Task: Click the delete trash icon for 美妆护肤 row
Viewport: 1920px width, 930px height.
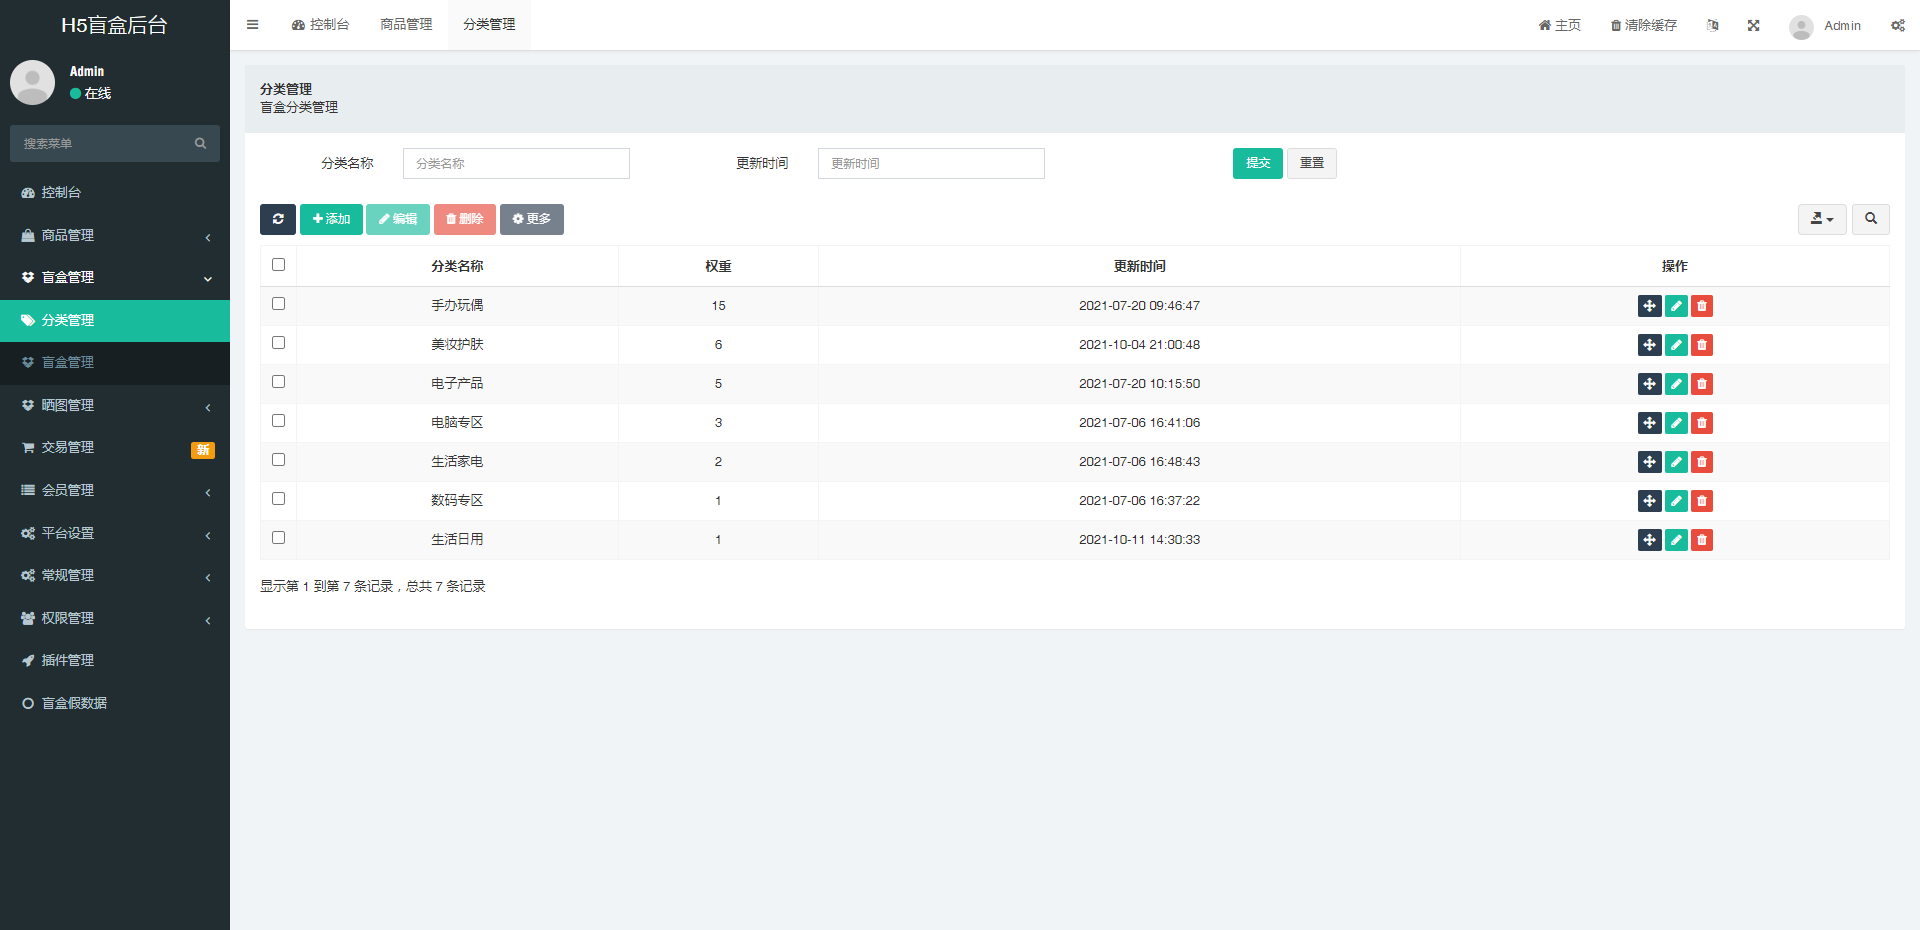Action: [1701, 345]
